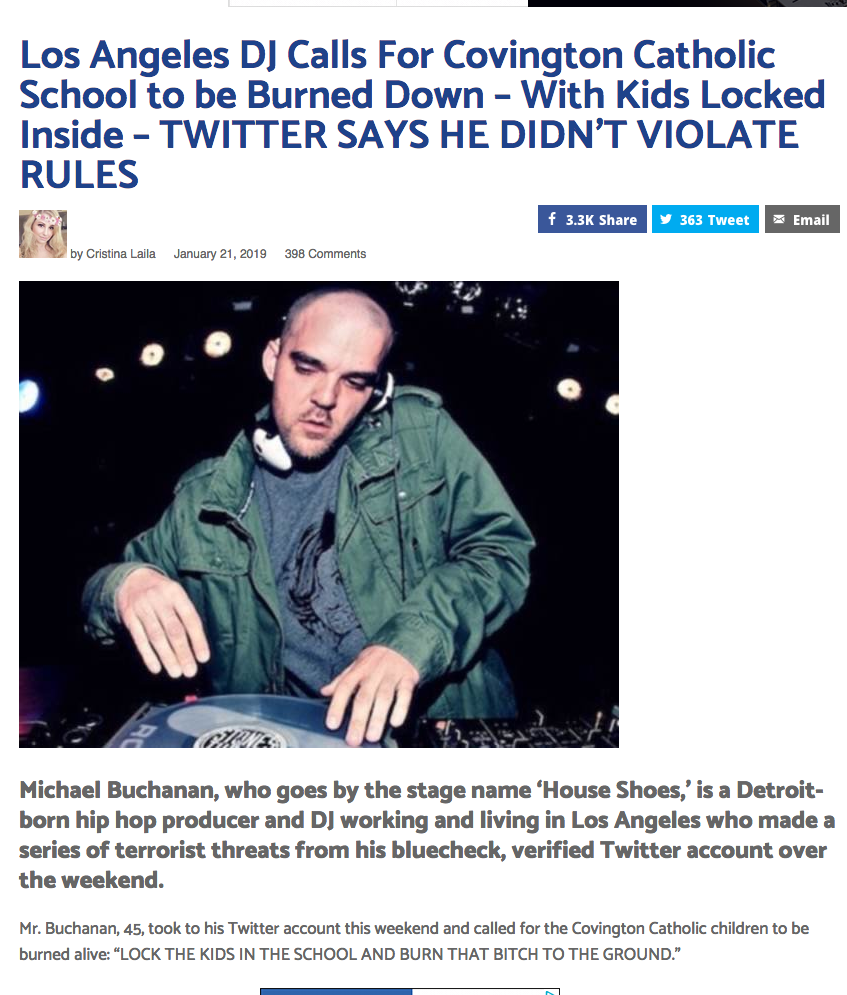Send the article with the Email button

pos(802,219)
